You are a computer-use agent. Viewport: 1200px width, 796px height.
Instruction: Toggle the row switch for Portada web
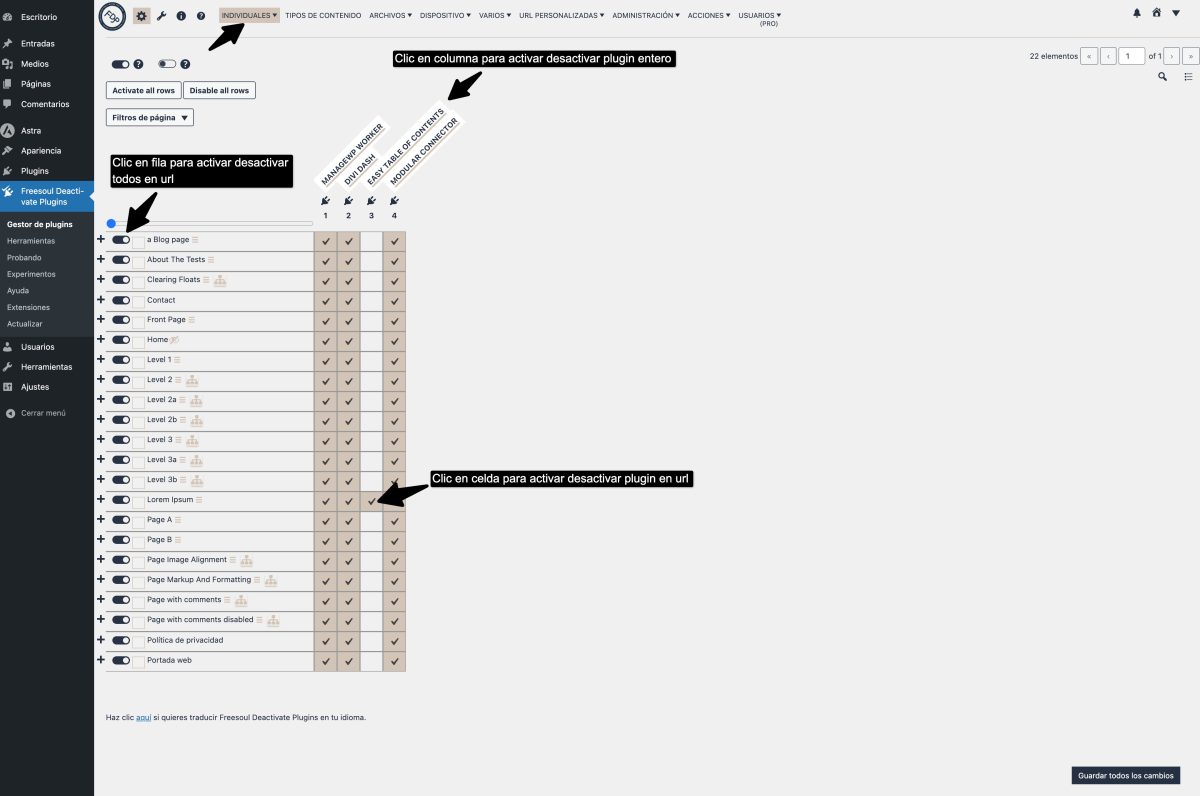pos(121,660)
